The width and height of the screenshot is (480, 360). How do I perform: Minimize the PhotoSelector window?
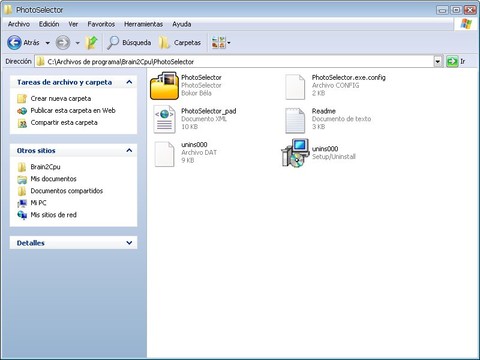pos(442,10)
